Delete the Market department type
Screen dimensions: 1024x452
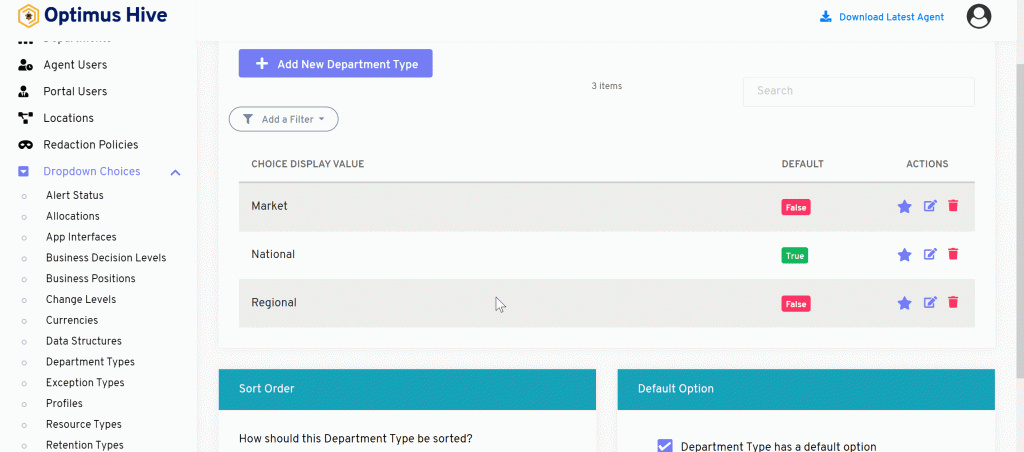953,206
